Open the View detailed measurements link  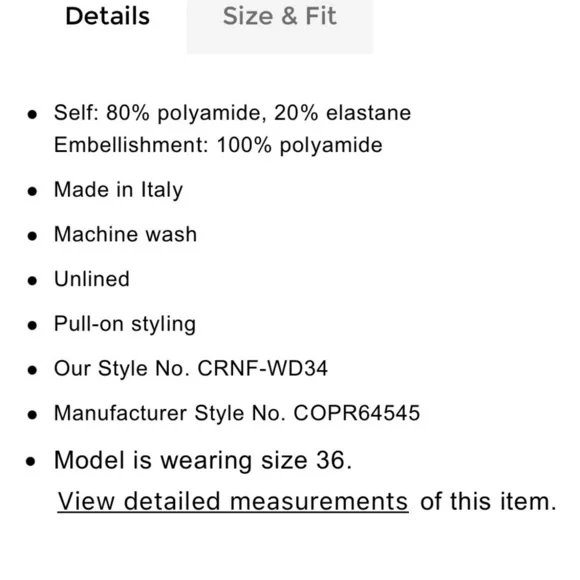[x=233, y=502]
